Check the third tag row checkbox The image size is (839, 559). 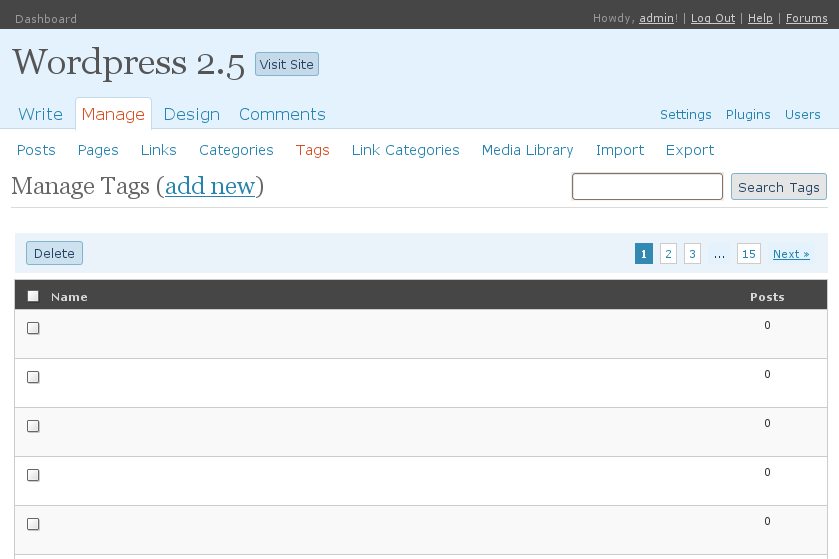[33, 426]
